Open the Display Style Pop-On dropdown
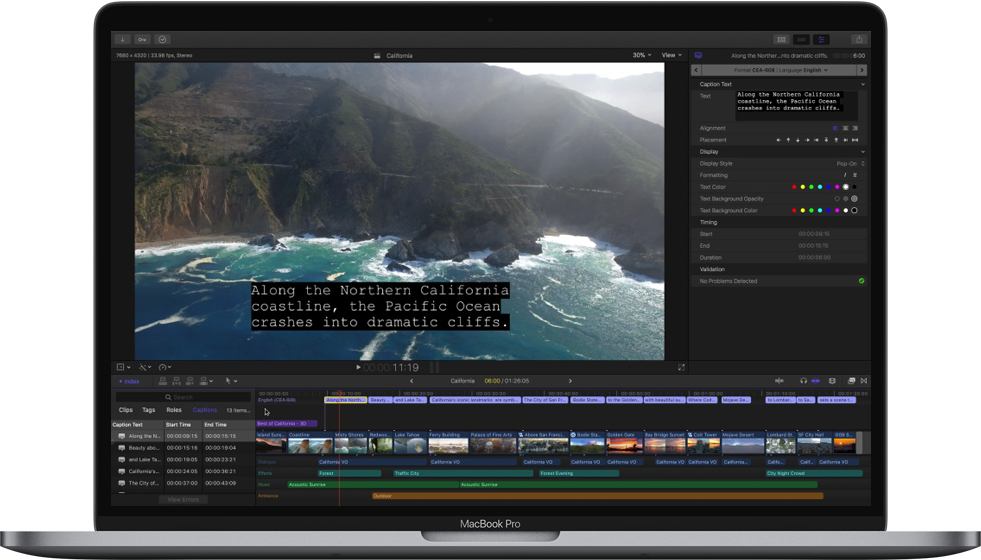 point(850,163)
